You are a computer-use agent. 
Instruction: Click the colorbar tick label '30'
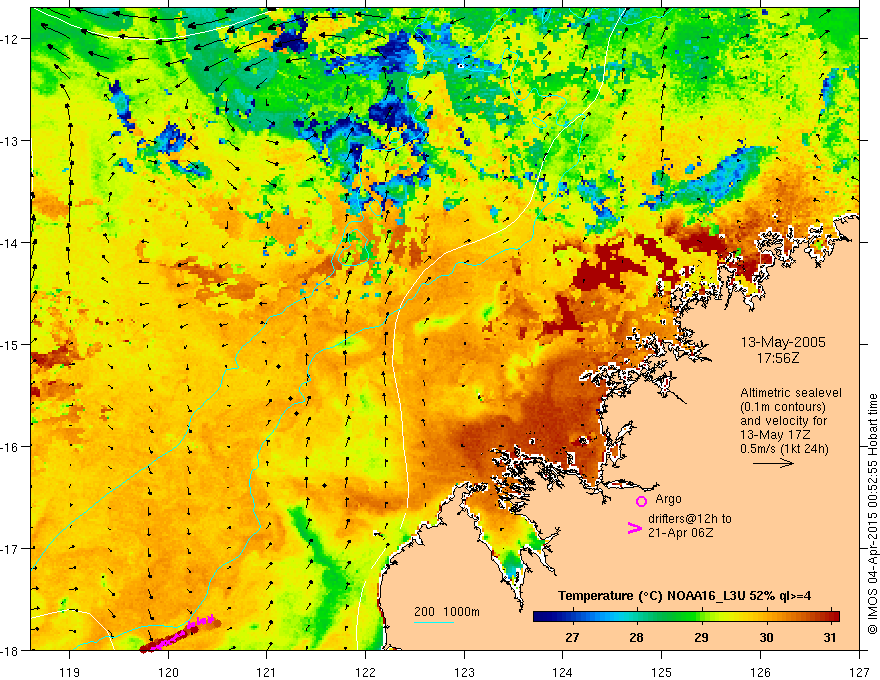coord(766,638)
